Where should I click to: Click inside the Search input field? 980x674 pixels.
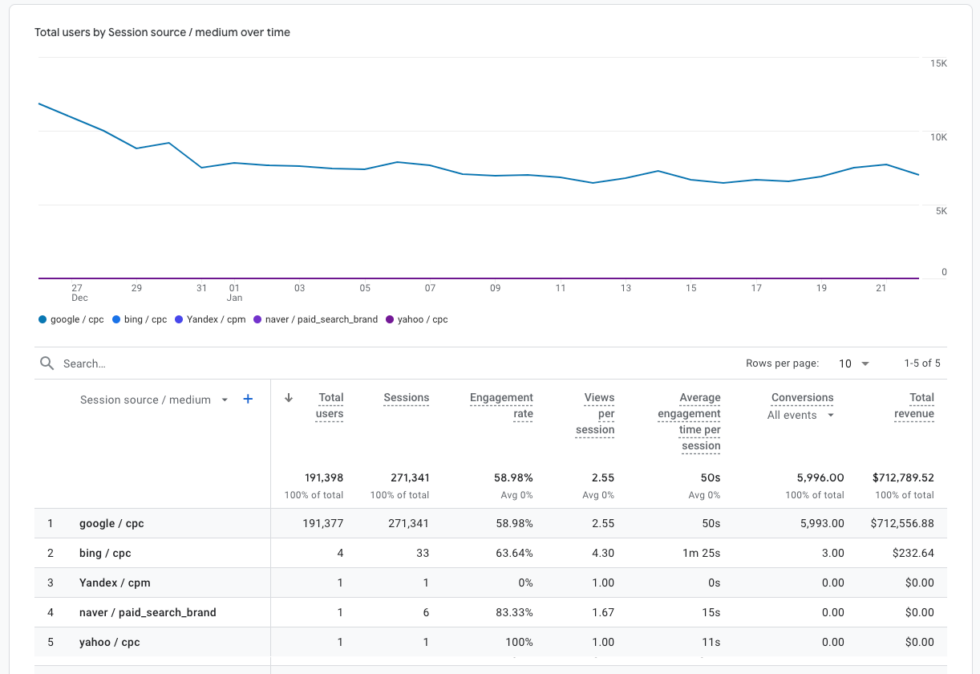coord(120,363)
